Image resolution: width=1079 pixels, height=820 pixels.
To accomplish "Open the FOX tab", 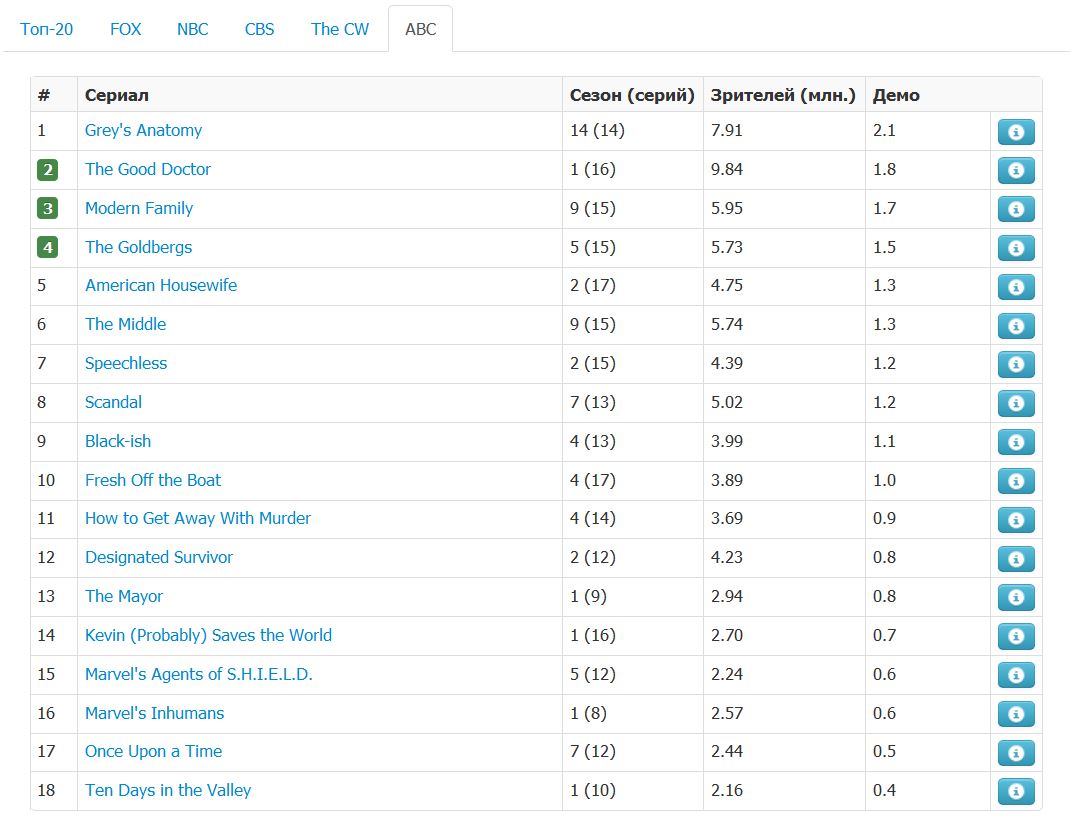I will 125,29.
